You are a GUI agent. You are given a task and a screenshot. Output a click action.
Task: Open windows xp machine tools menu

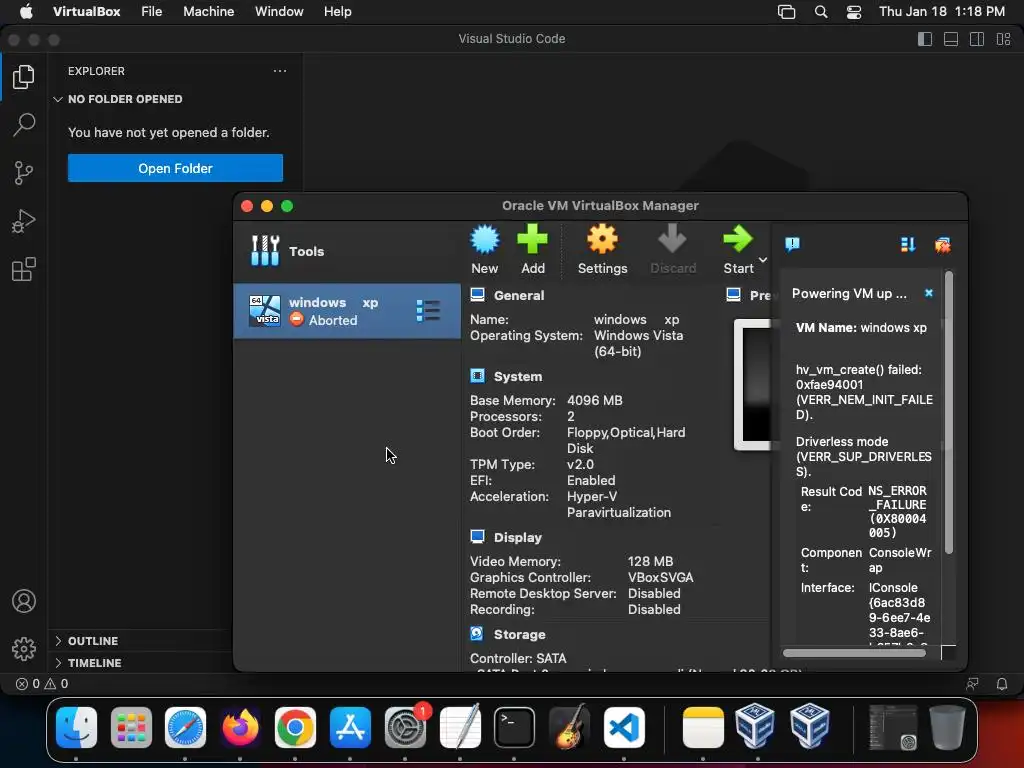428,311
